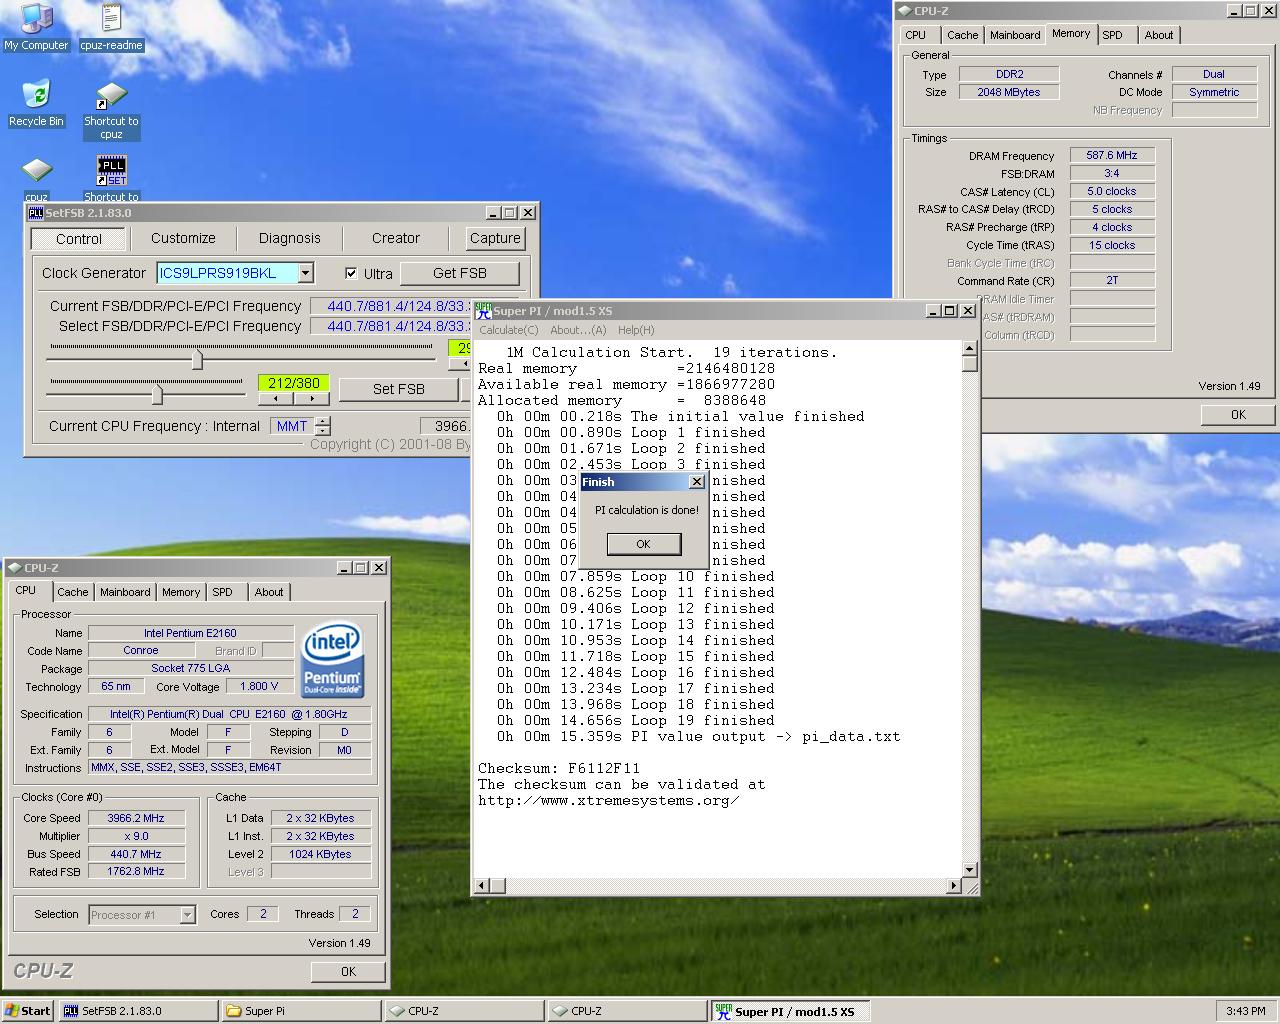Click the Super PI horizontal scrollbar left arrow
The image size is (1280, 1024).
tap(483, 886)
